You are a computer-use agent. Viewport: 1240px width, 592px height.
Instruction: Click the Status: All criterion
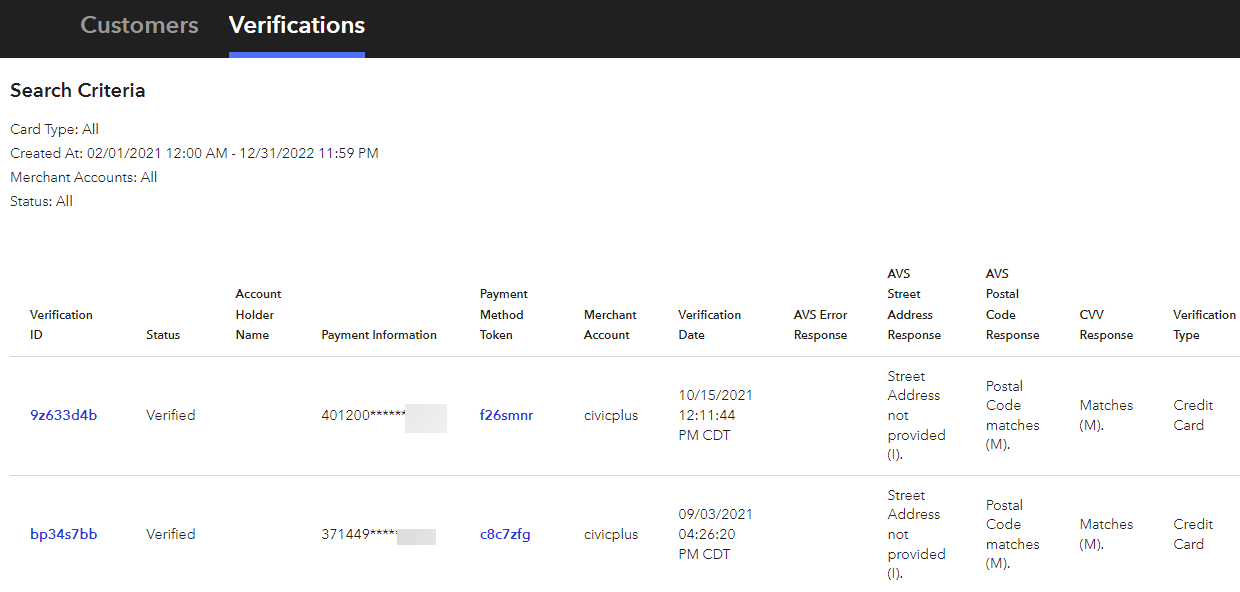coord(41,201)
